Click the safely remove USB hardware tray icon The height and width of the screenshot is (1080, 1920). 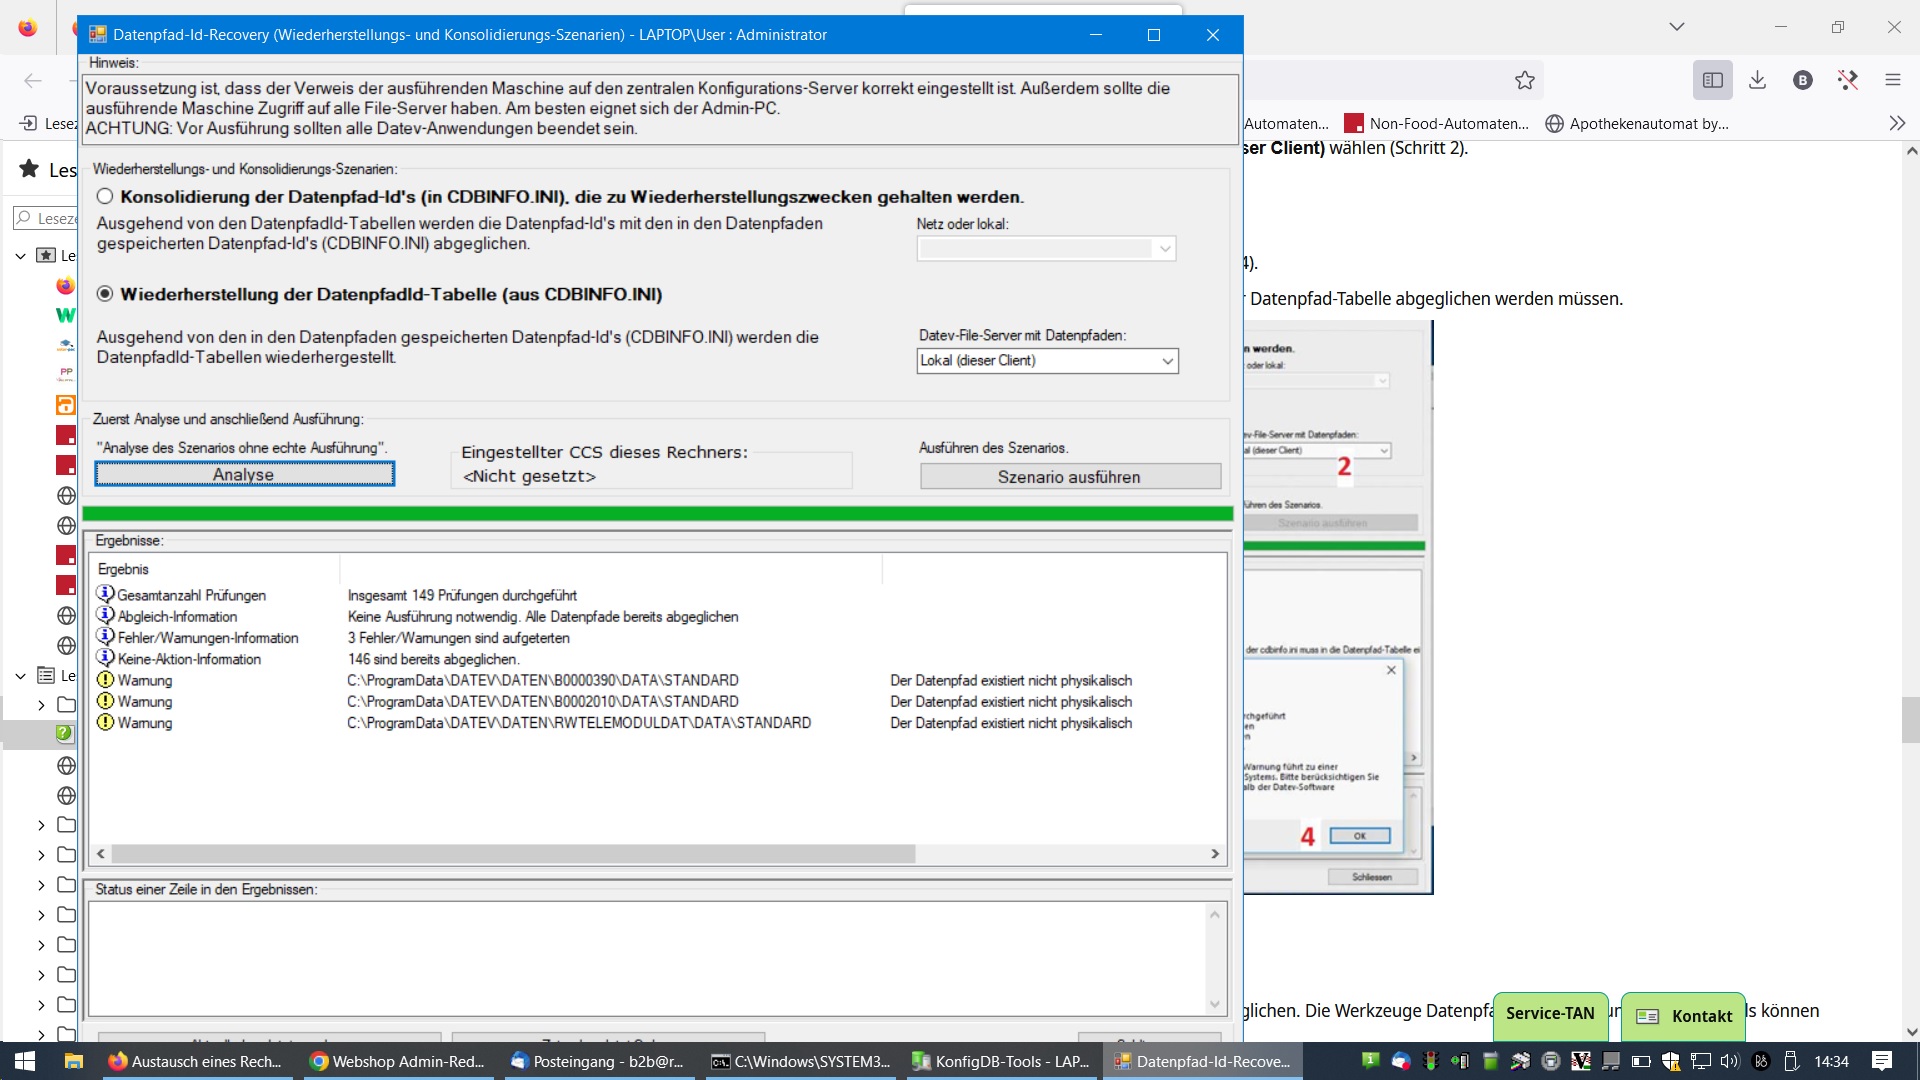coord(1791,1061)
